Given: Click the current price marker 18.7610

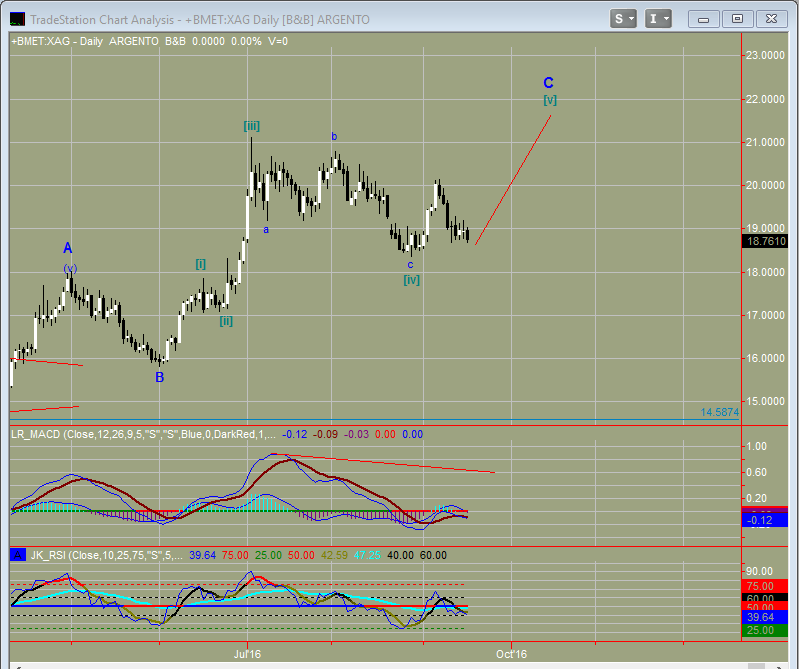Looking at the screenshot, I should 766,241.
